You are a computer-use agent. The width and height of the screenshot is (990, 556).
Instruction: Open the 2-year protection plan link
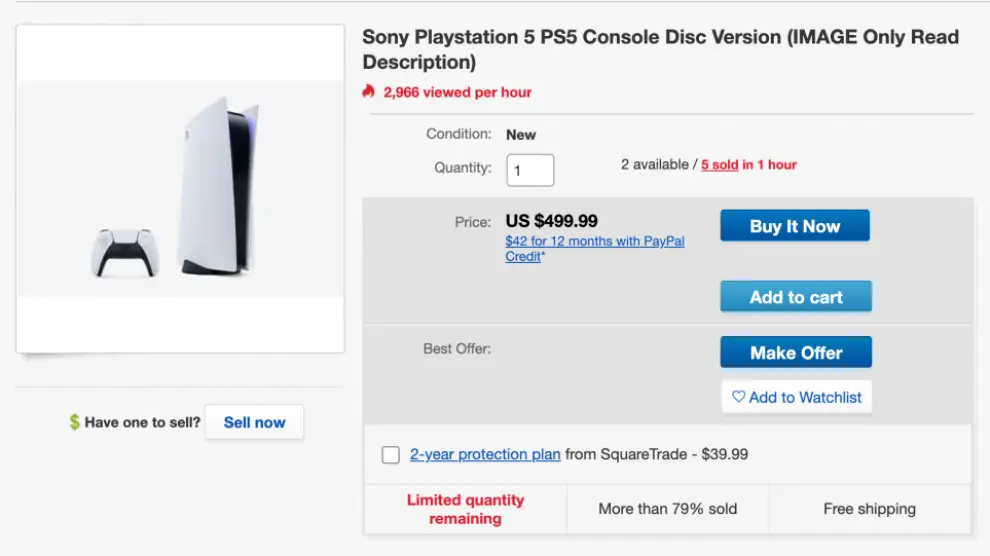485,454
